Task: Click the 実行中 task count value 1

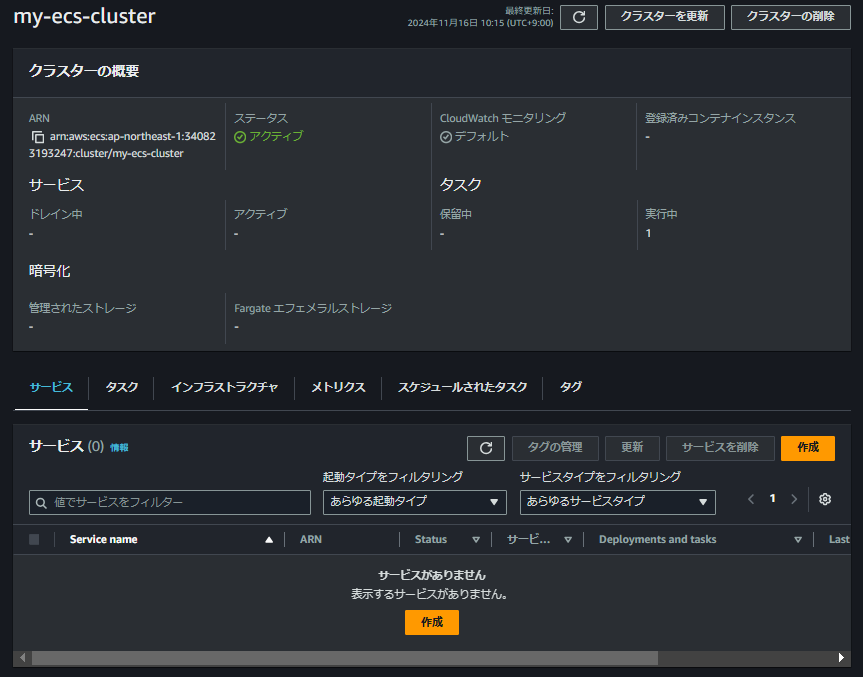Action: (x=648, y=233)
